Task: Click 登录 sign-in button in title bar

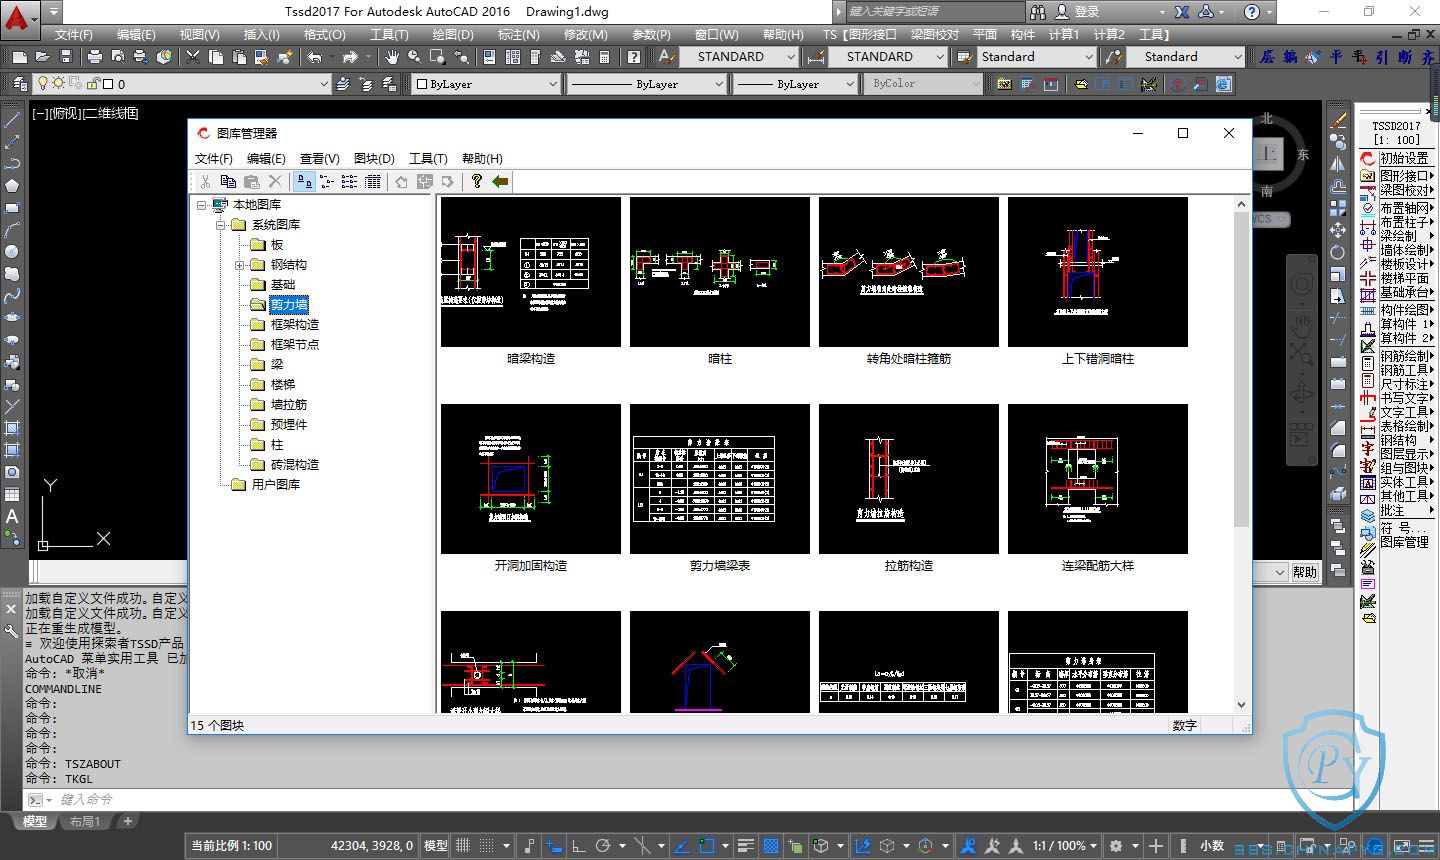Action: [1087, 12]
